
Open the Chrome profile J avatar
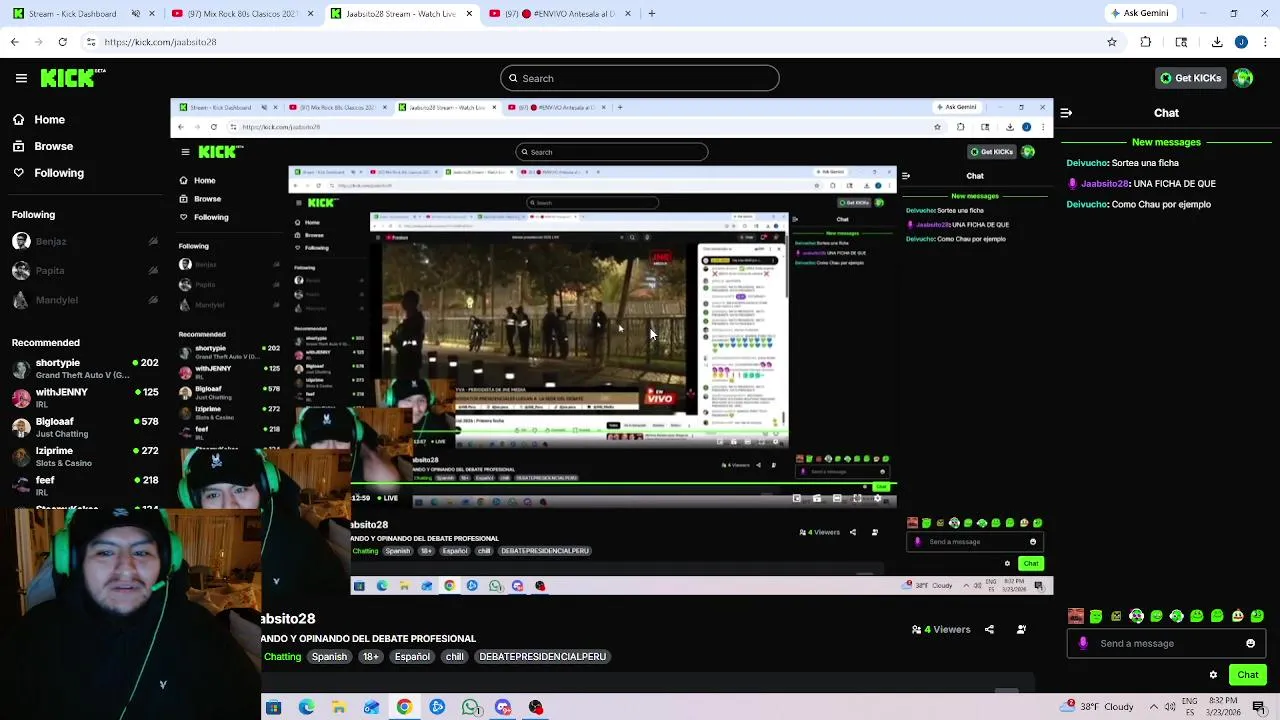(x=1241, y=42)
